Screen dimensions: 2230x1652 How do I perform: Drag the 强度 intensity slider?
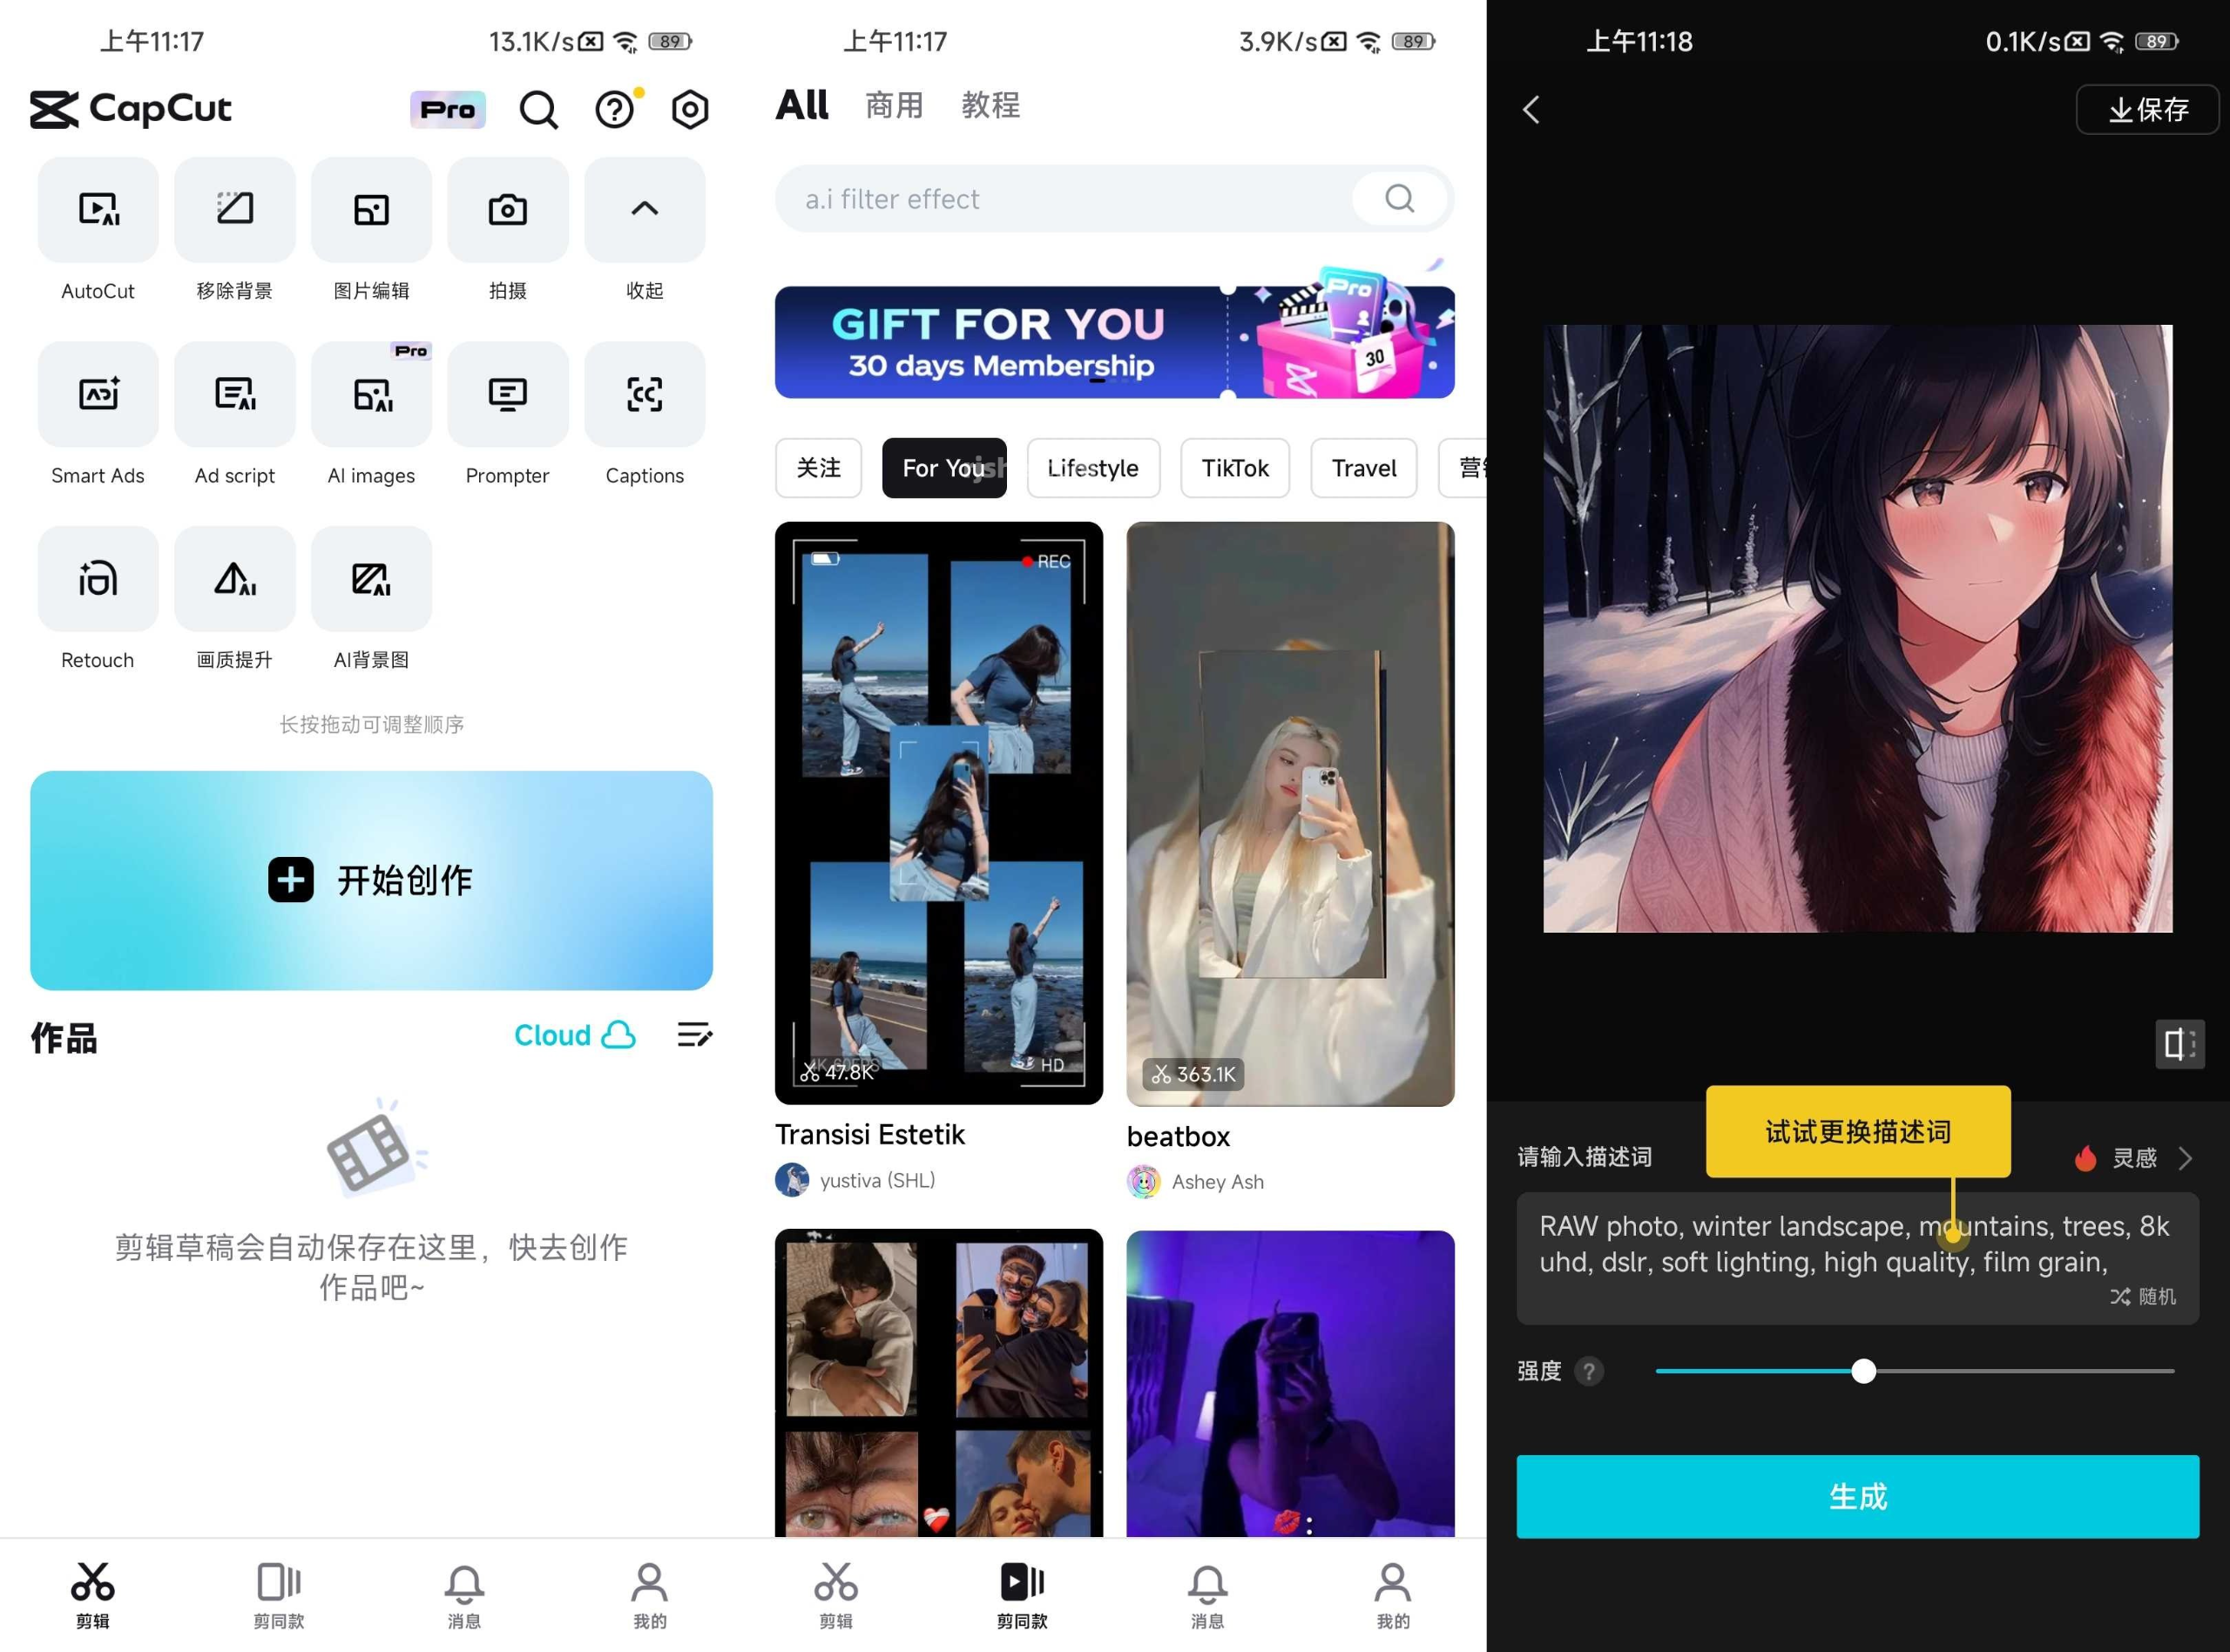pyautogui.click(x=1864, y=1371)
